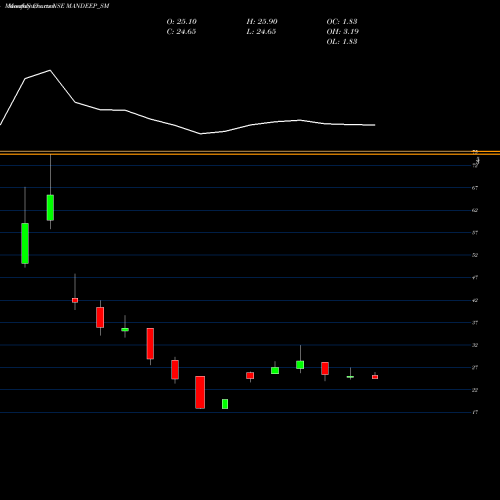This screenshot has width=500, height=500.
Task: Select the close value C: 24.65
Action: [x=181, y=32]
